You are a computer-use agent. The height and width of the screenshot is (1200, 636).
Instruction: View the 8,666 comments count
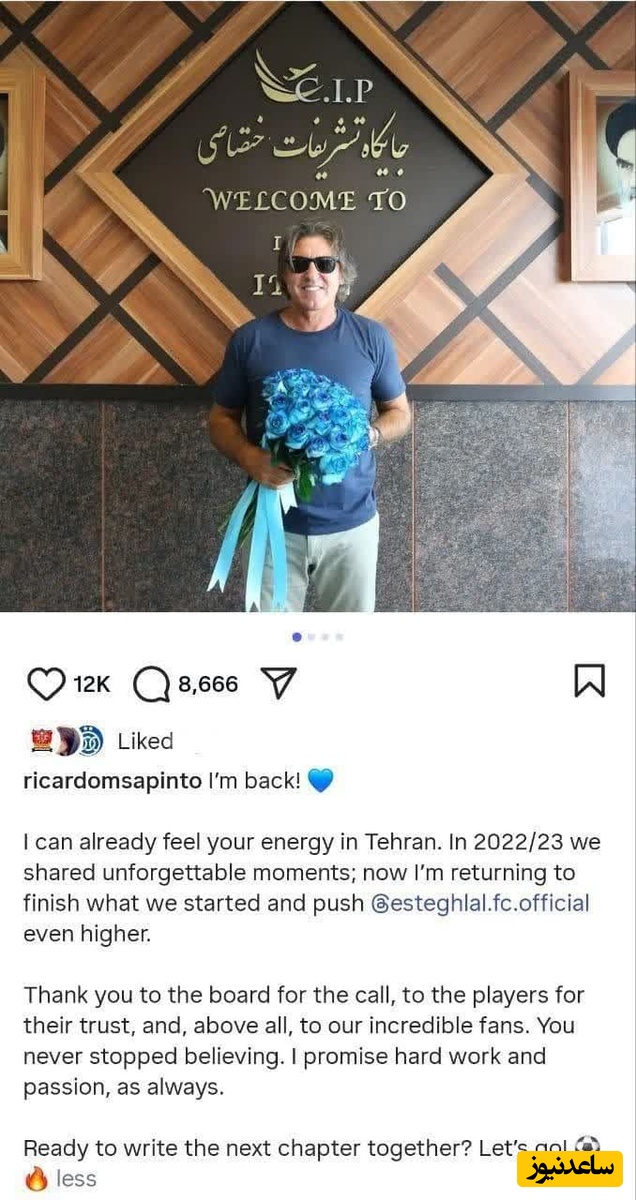point(208,685)
